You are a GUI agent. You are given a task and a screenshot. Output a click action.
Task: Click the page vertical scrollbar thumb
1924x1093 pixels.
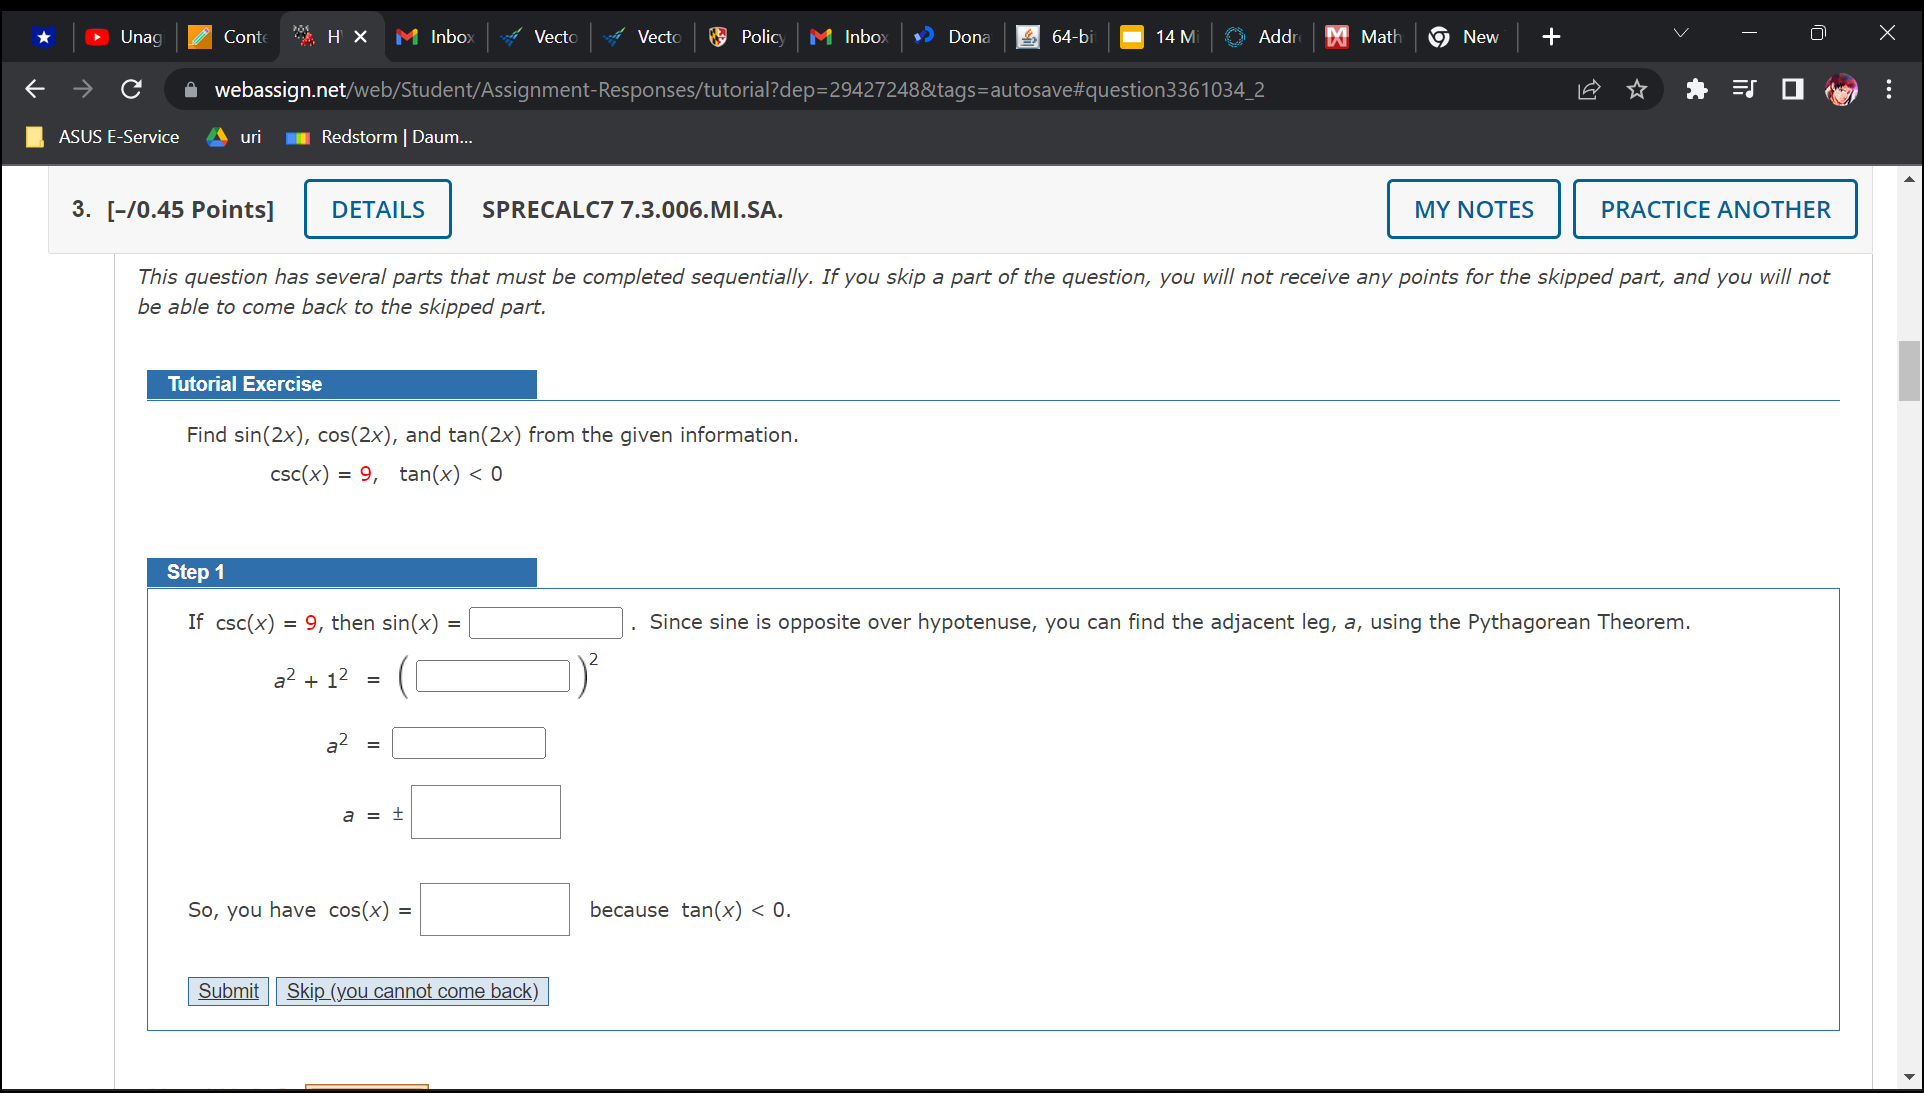point(1909,370)
